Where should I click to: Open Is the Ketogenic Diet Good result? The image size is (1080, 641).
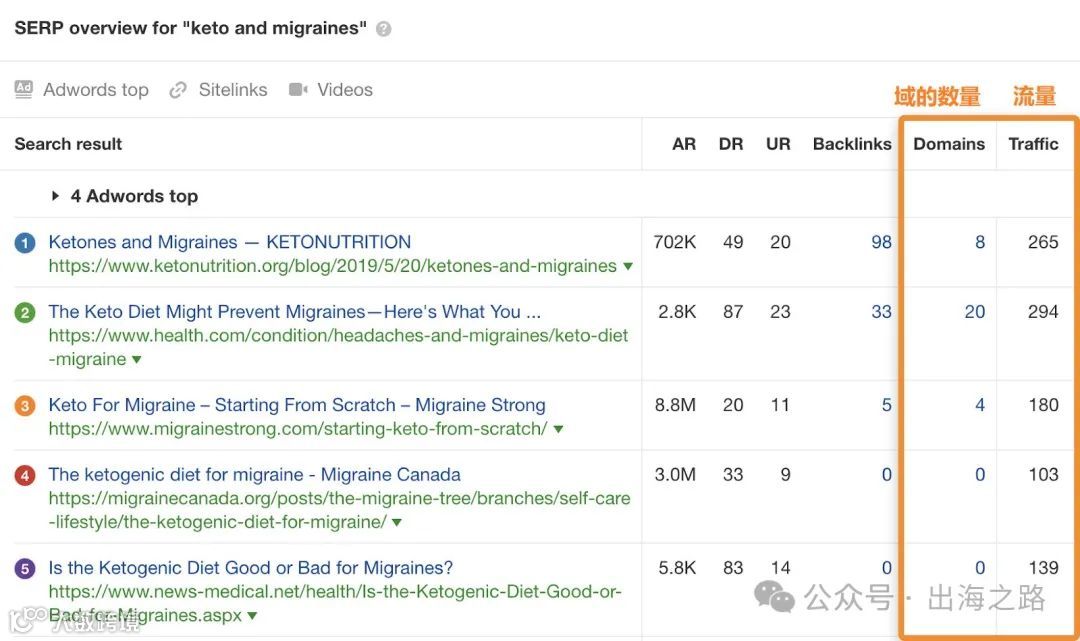[250, 568]
